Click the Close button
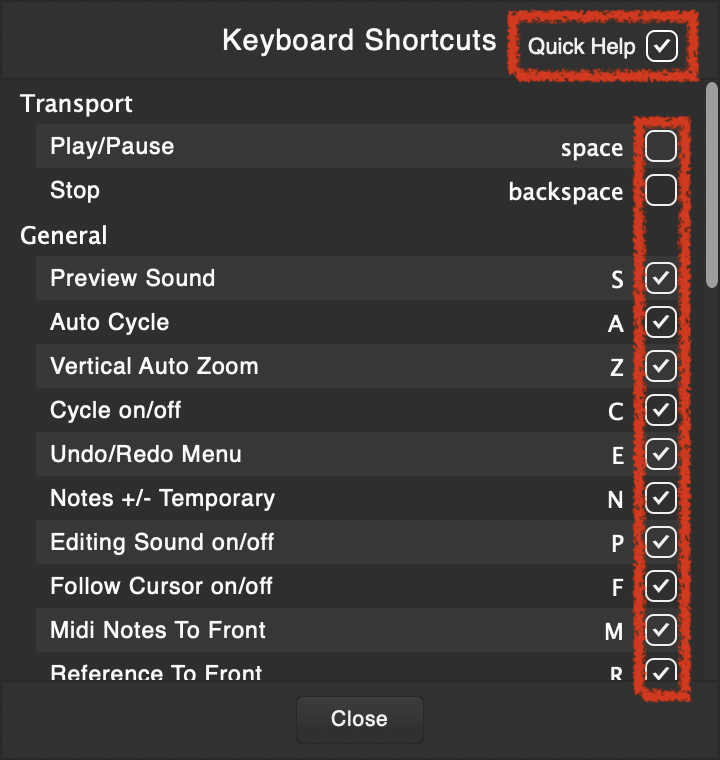 (359, 719)
